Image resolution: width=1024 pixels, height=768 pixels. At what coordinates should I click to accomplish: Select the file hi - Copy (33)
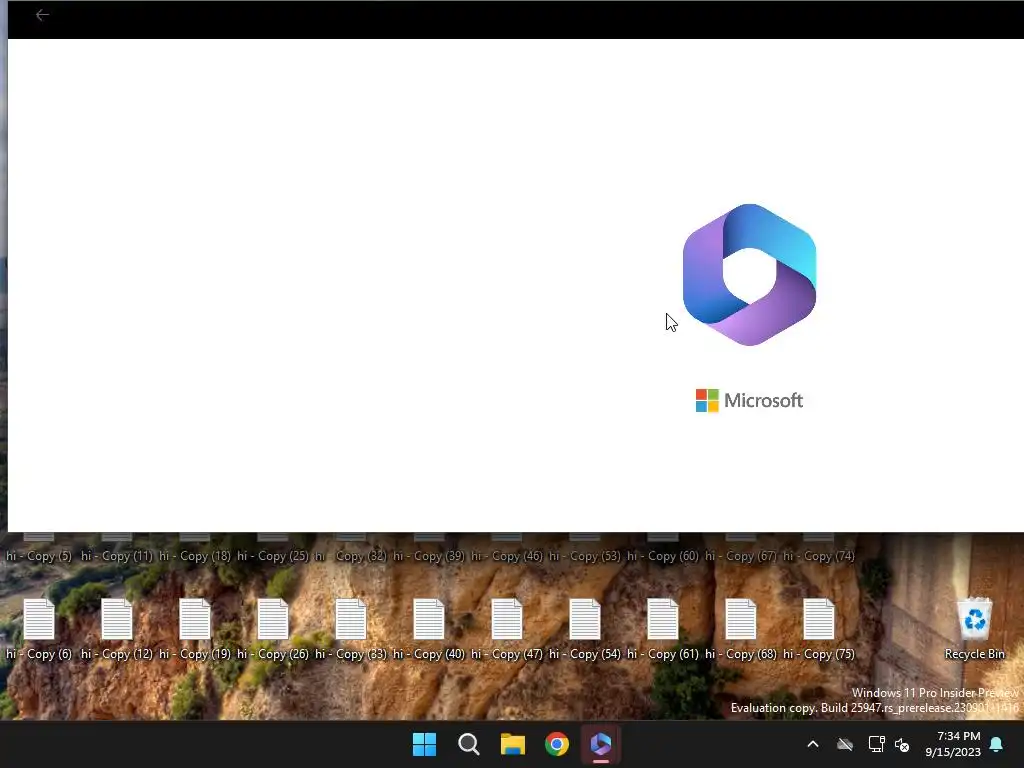[x=351, y=629]
